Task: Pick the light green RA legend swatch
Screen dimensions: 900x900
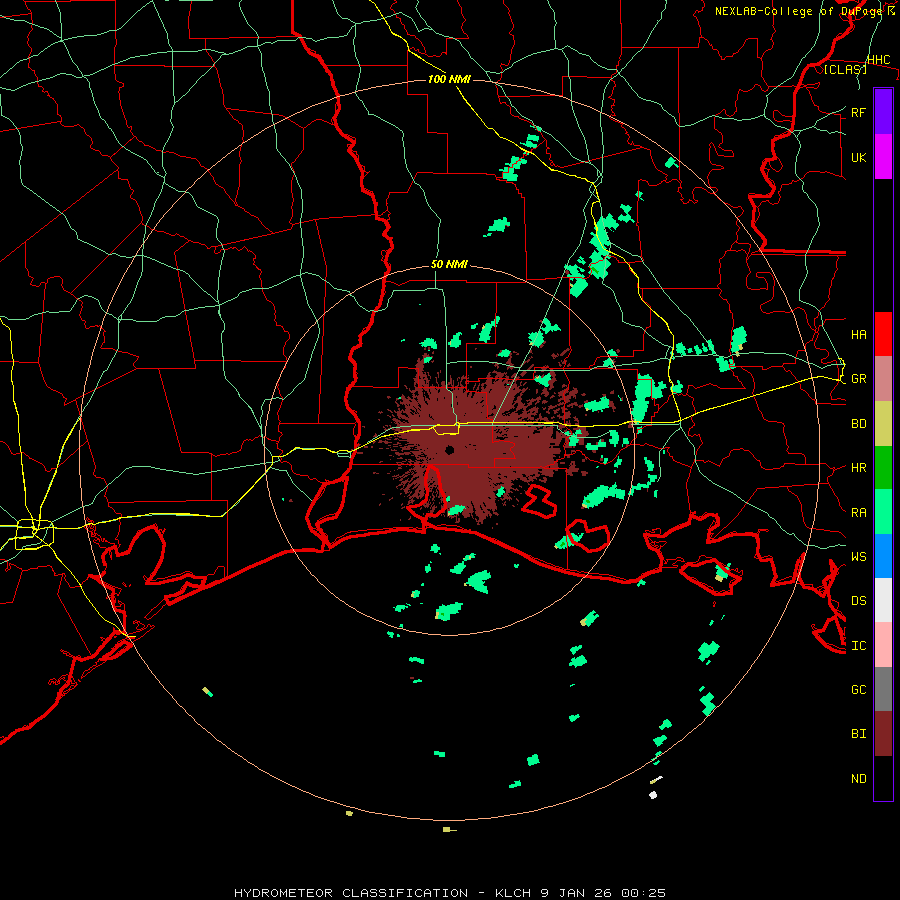Action: pyautogui.click(x=883, y=512)
